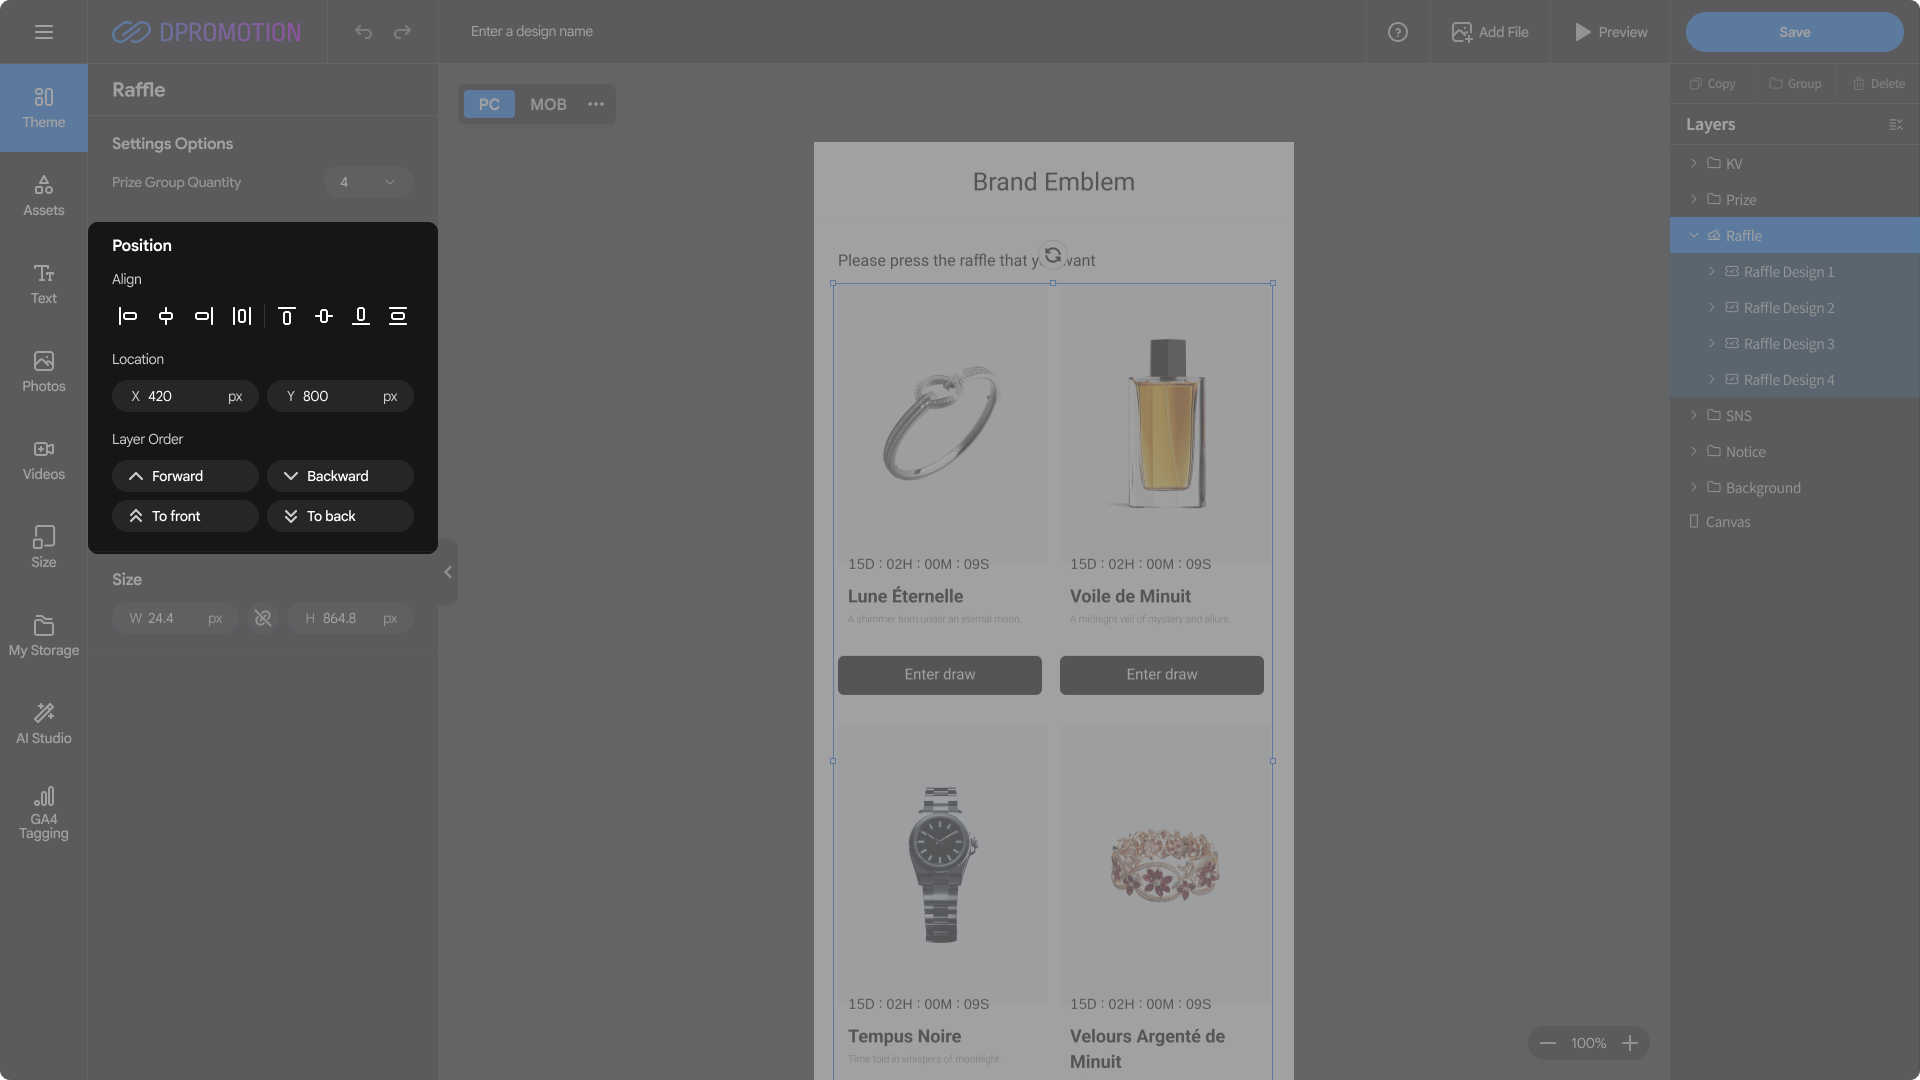Screen dimensions: 1920x1080
Task: Open the Assets tab in the sidebar
Action: point(44,195)
